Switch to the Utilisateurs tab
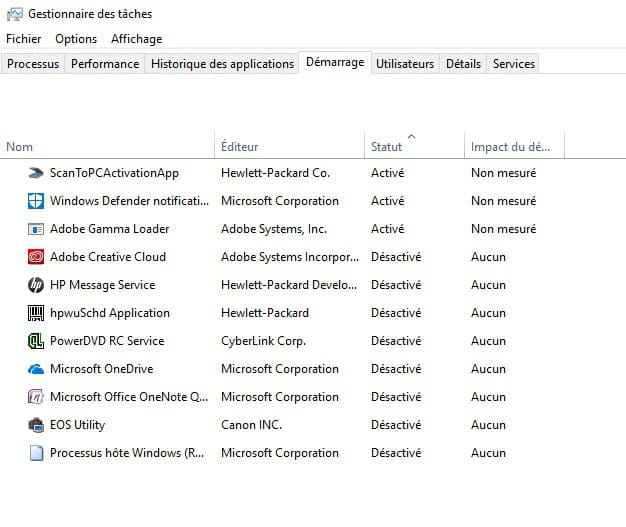Image resolution: width=626 pixels, height=527 pixels. pyautogui.click(x=405, y=64)
